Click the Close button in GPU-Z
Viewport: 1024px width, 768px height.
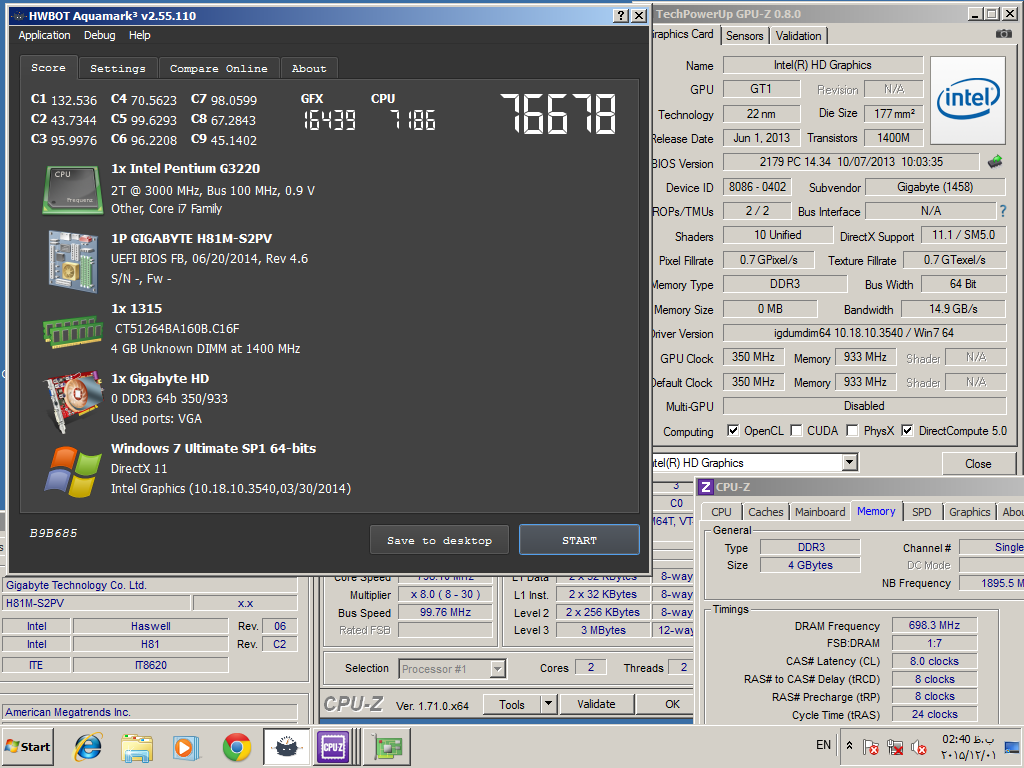point(978,464)
